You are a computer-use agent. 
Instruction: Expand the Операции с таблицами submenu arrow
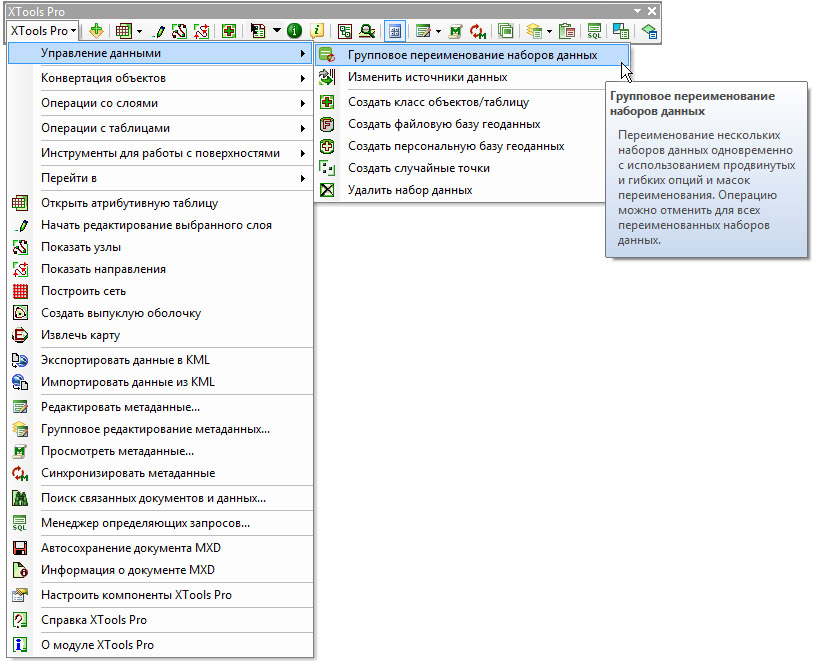pos(303,128)
